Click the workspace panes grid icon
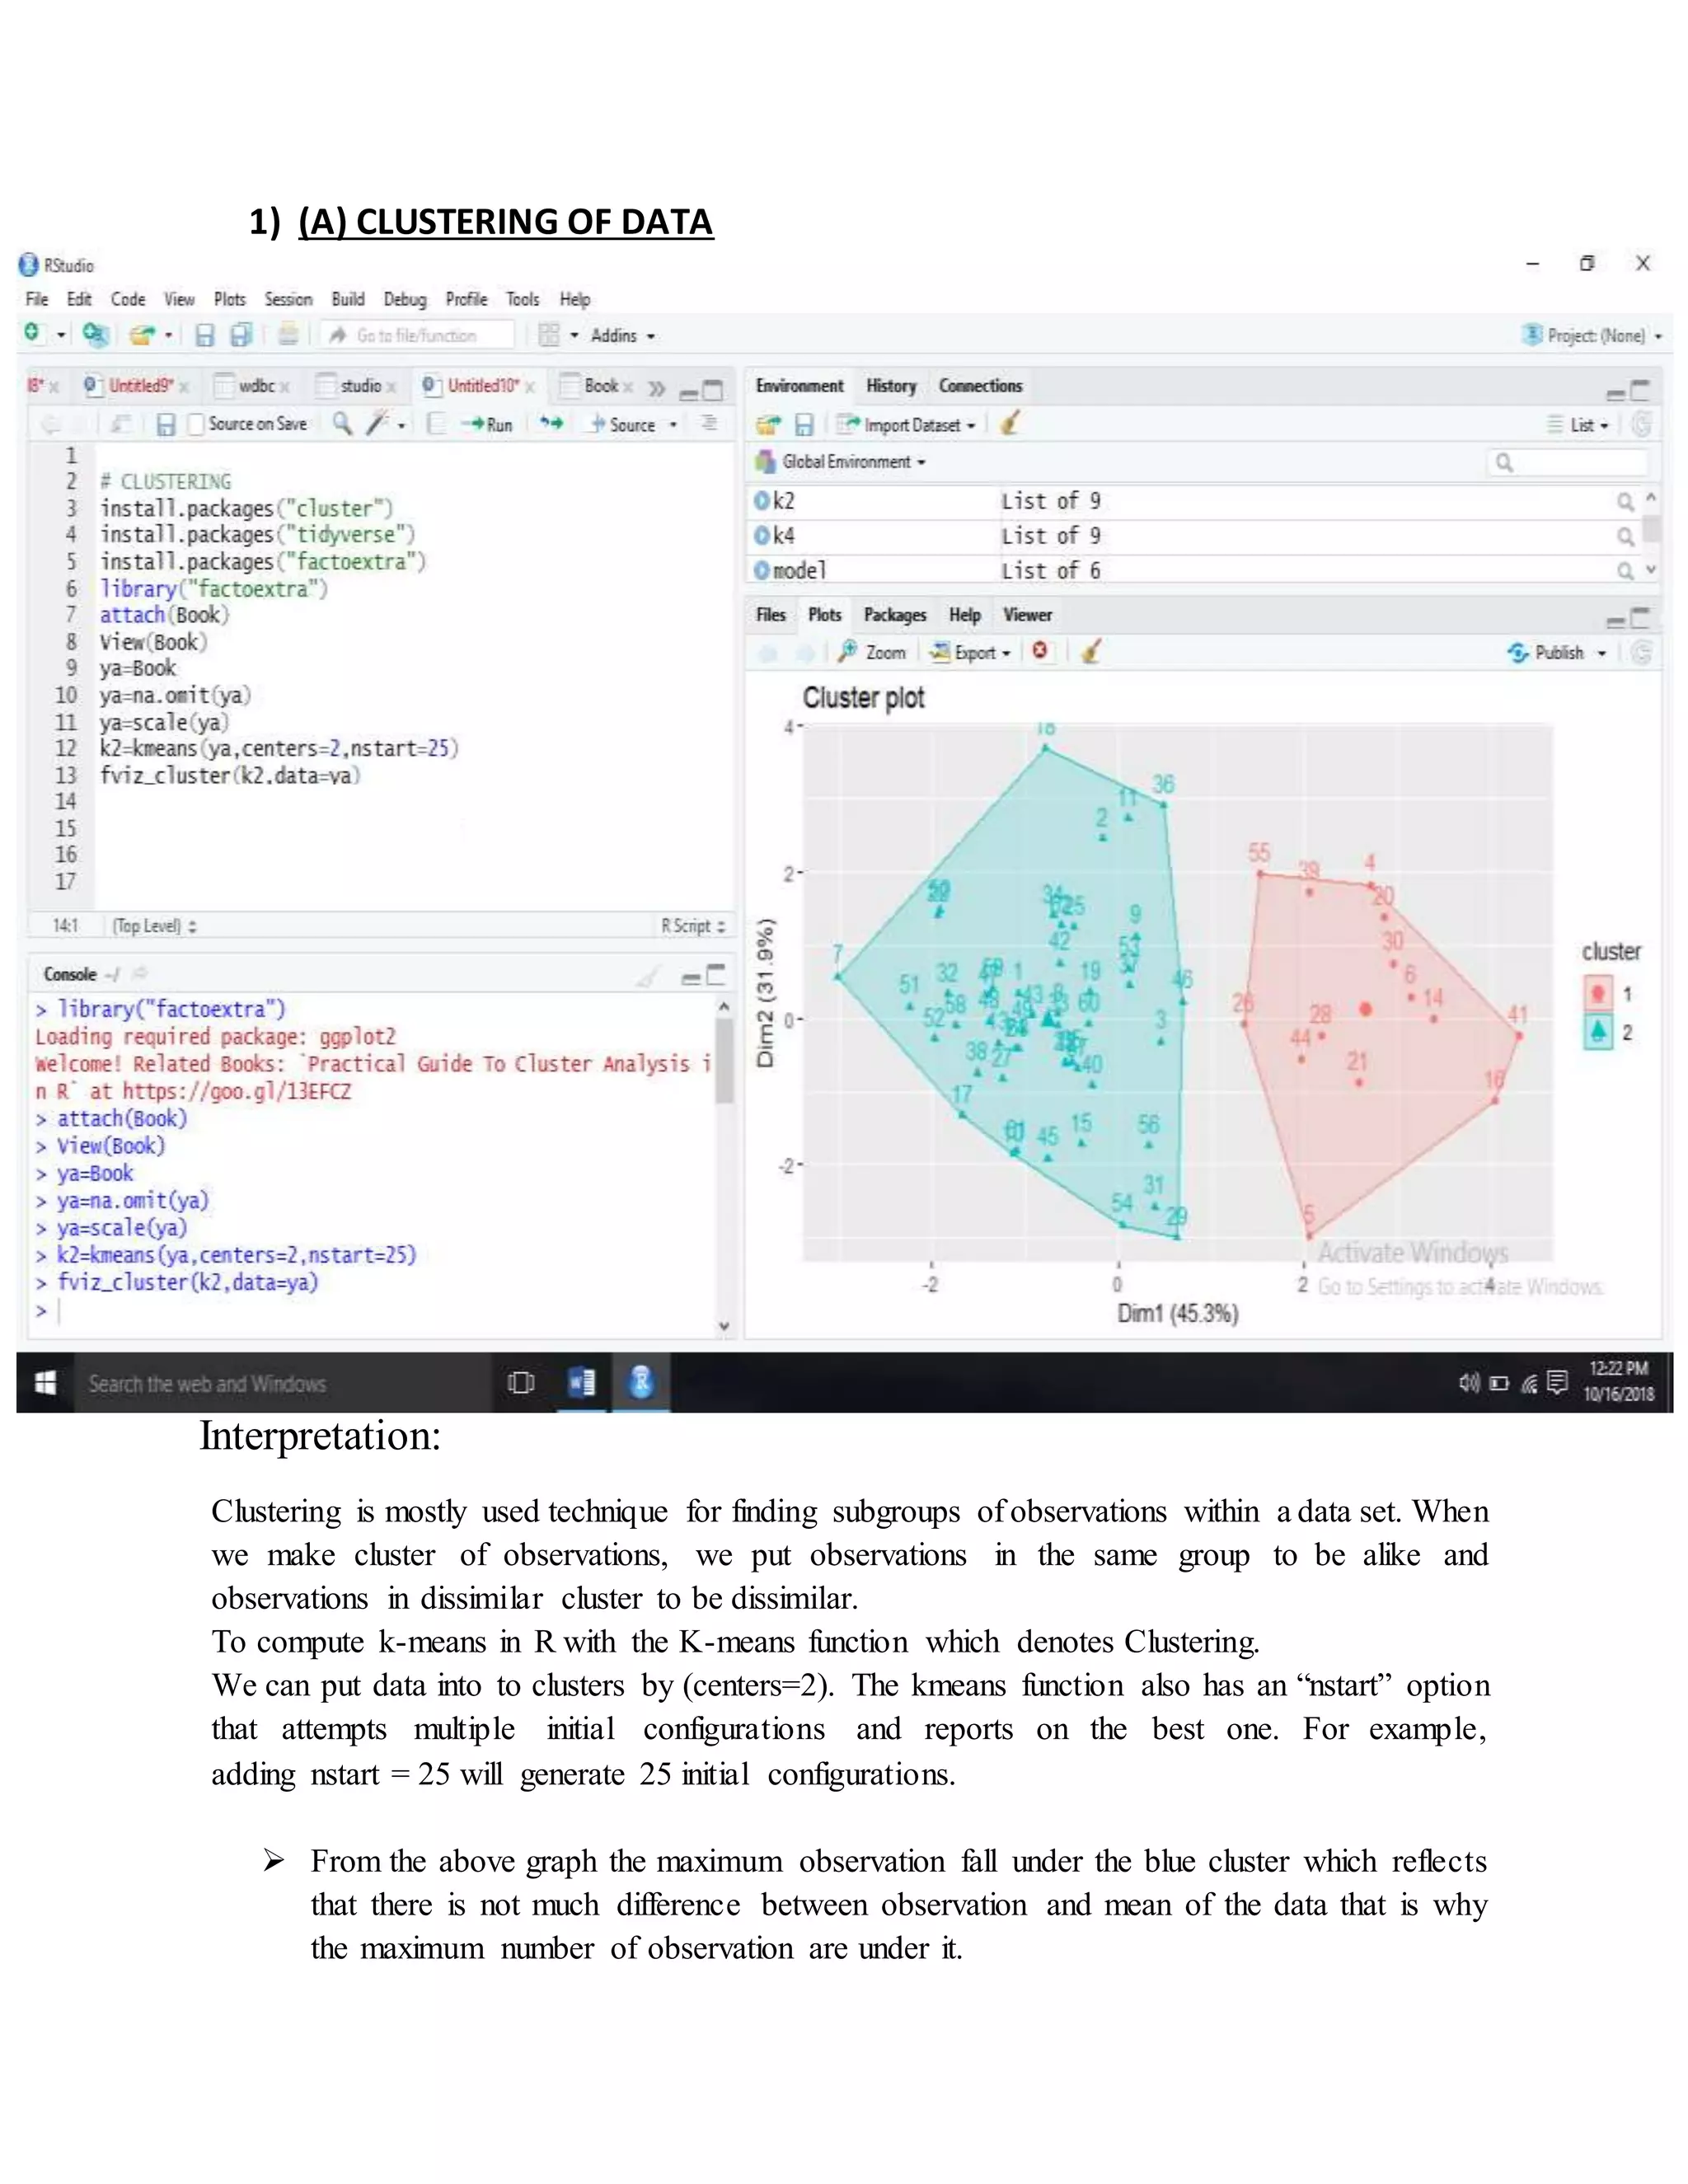Screen dimensions: 1688x2184 coord(548,335)
